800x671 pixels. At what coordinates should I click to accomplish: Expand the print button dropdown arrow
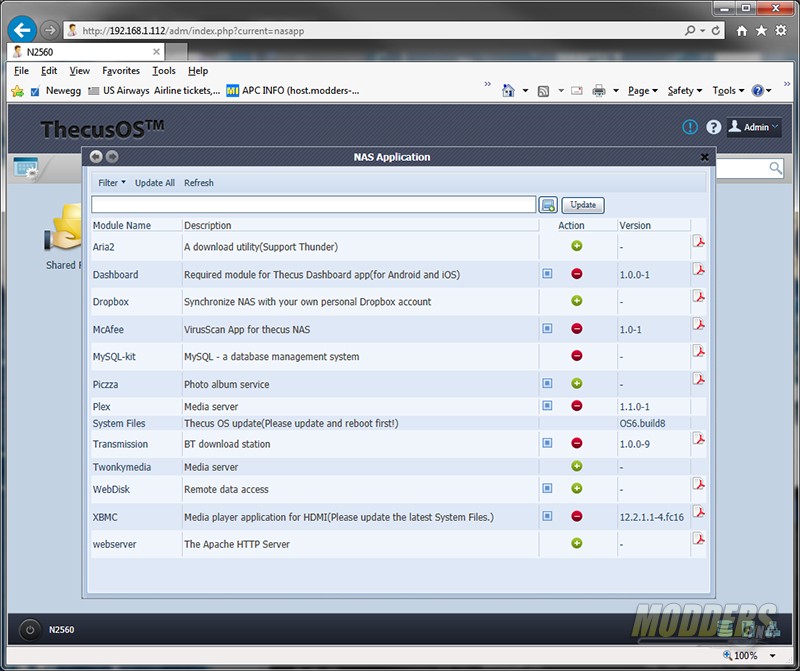(x=616, y=91)
